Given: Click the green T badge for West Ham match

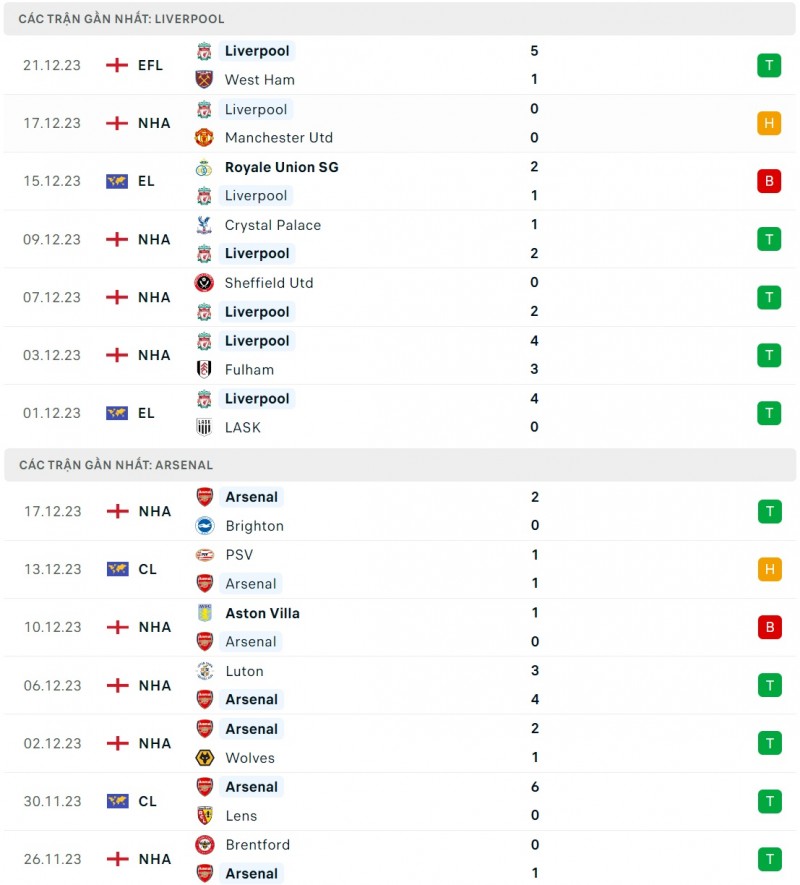Looking at the screenshot, I should (769, 65).
